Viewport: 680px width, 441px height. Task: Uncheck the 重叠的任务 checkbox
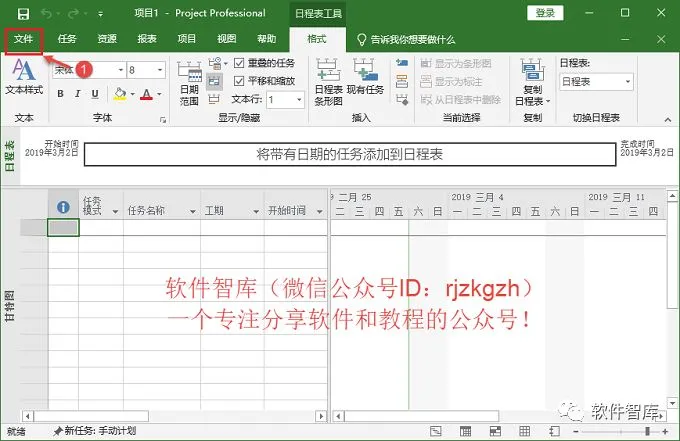tap(239, 63)
